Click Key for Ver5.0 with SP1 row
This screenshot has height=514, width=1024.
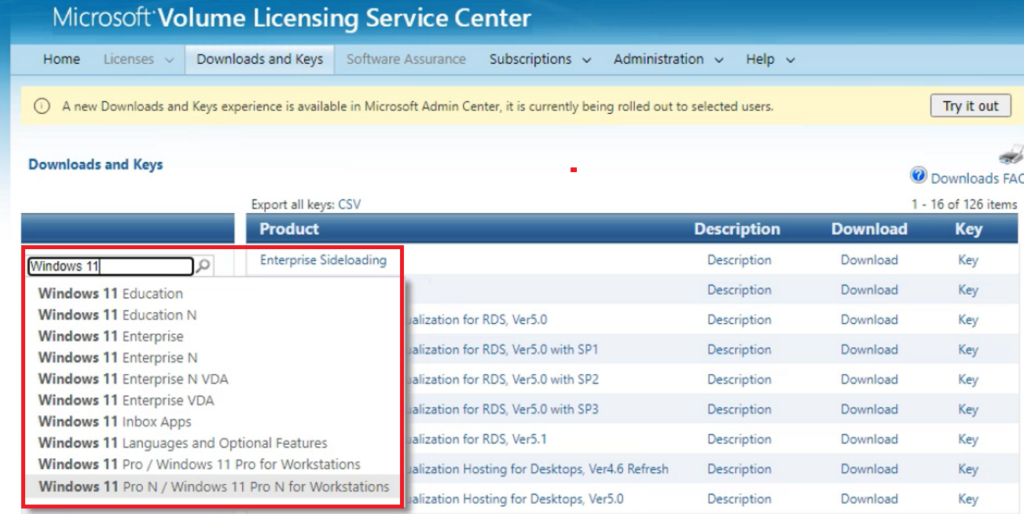[x=968, y=349]
